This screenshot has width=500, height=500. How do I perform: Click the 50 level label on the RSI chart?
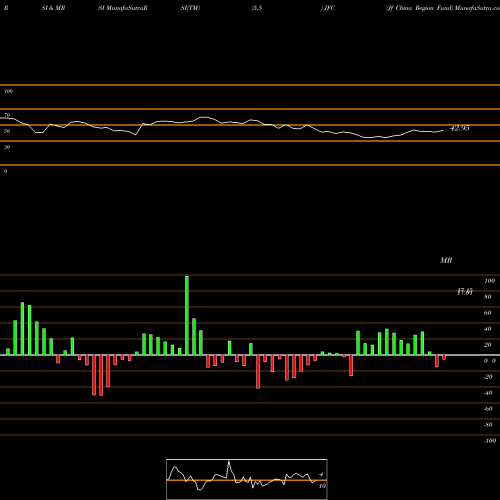tap(7, 131)
